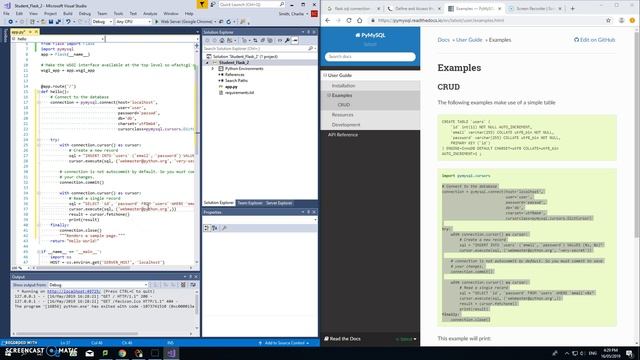
Task: Click the feedback icon beside Quick Launch
Action: pos(213,4)
